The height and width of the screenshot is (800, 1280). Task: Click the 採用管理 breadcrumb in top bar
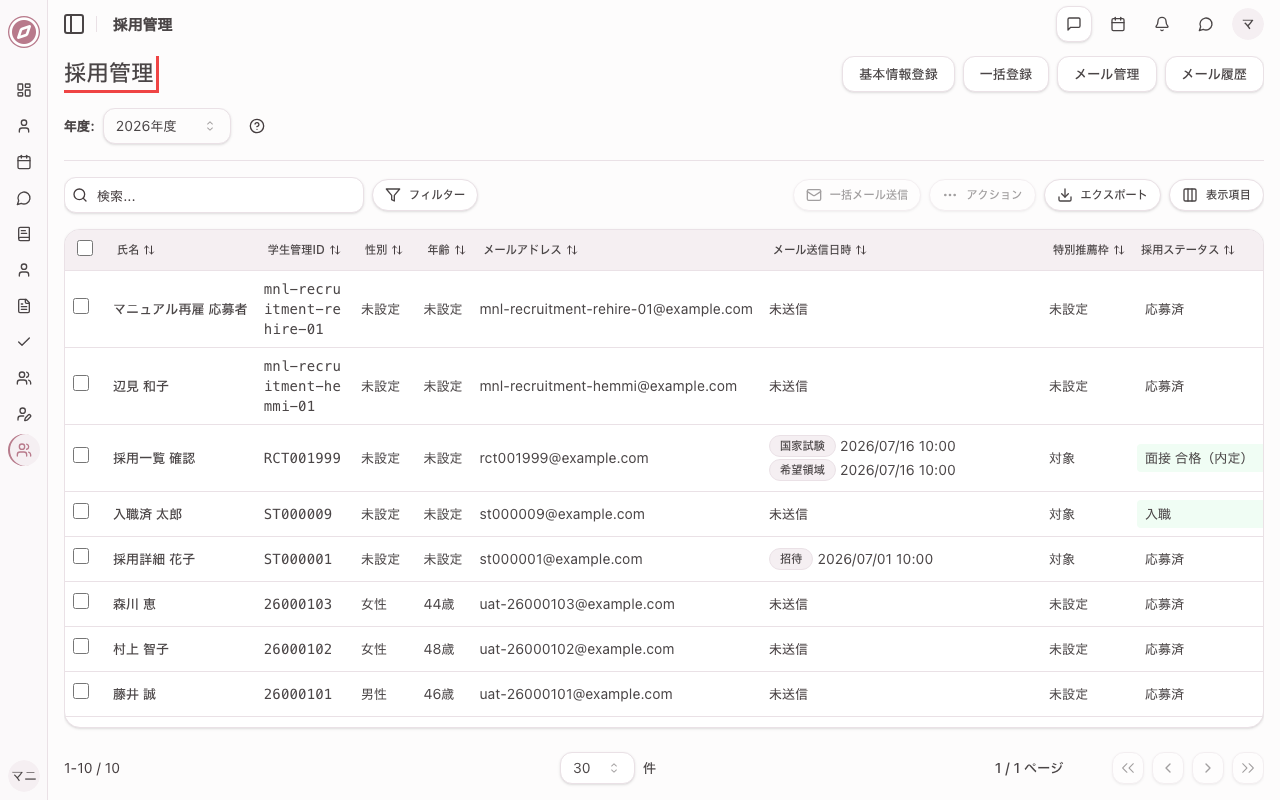coord(143,24)
